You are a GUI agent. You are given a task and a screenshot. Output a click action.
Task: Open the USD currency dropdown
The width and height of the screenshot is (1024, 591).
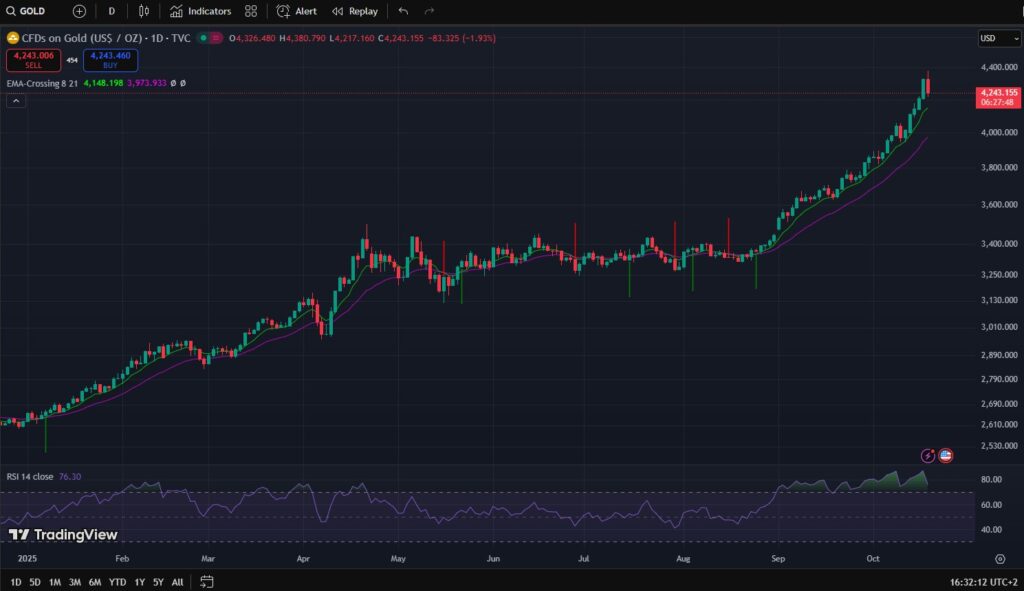999,39
